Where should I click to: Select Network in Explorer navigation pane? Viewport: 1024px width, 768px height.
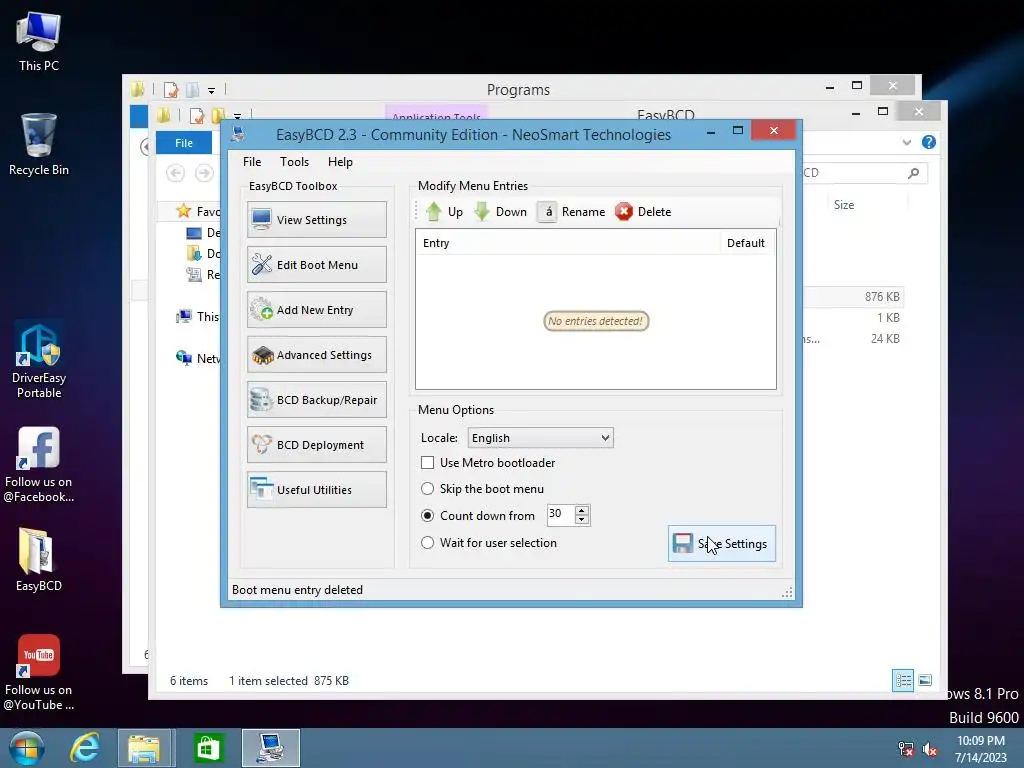coord(198,359)
